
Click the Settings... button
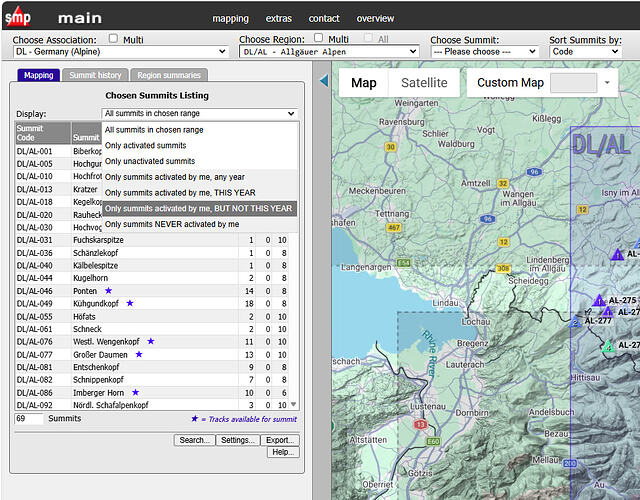coord(238,440)
